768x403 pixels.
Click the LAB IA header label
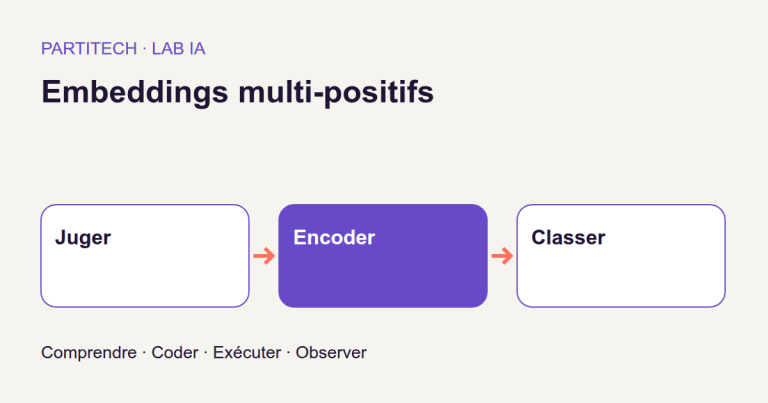click(178, 48)
